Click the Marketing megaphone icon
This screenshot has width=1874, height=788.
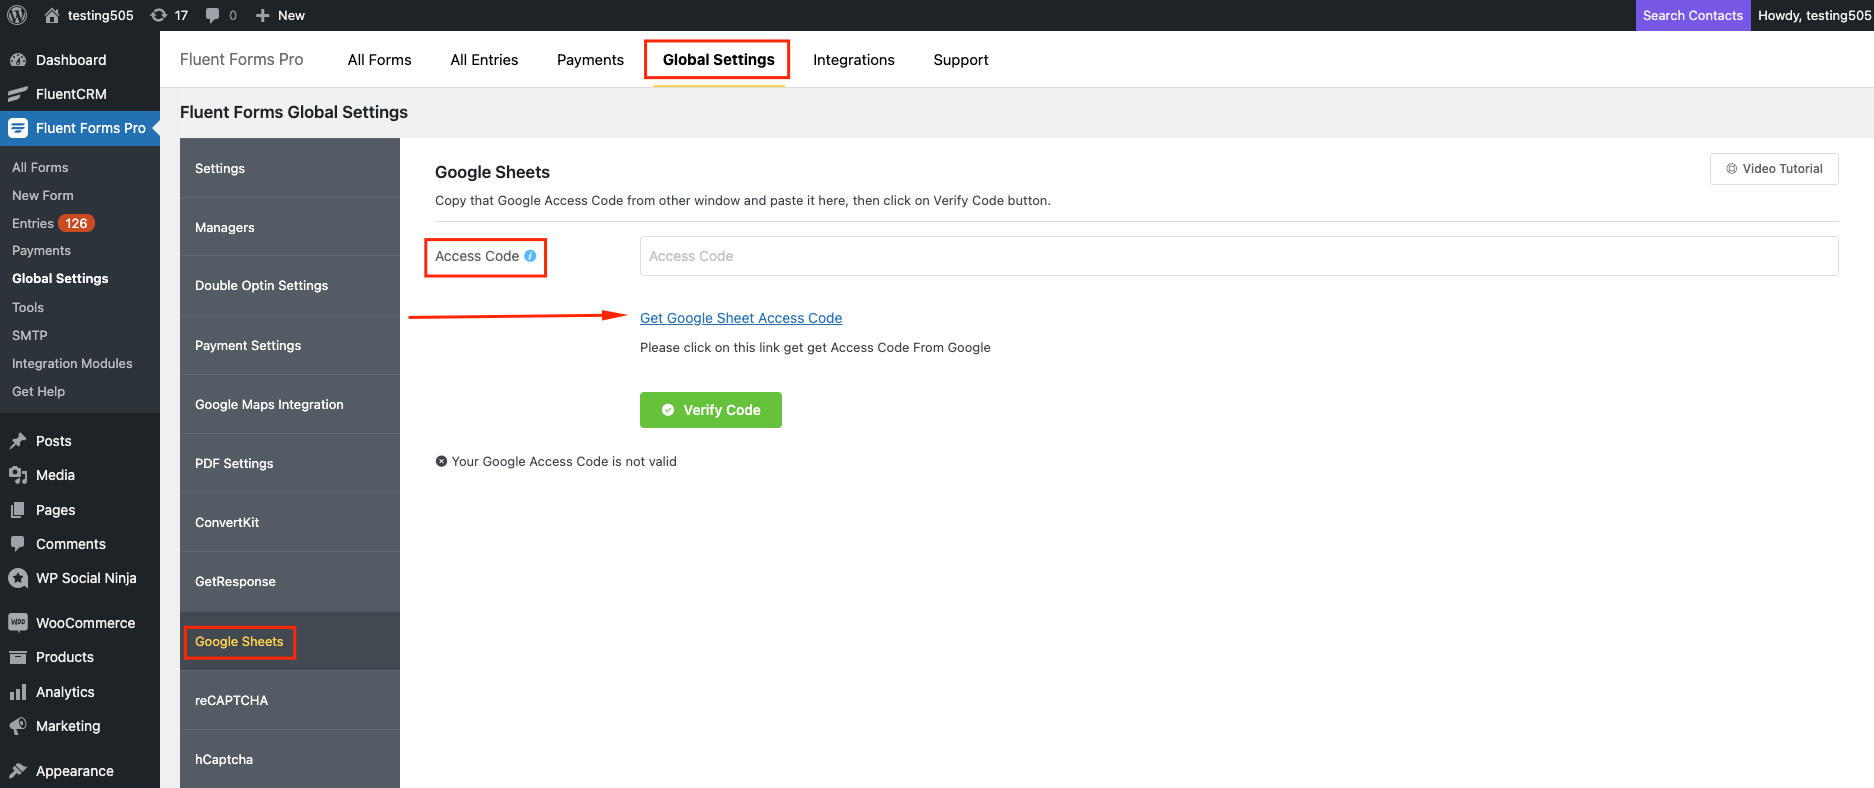pyautogui.click(x=18, y=726)
